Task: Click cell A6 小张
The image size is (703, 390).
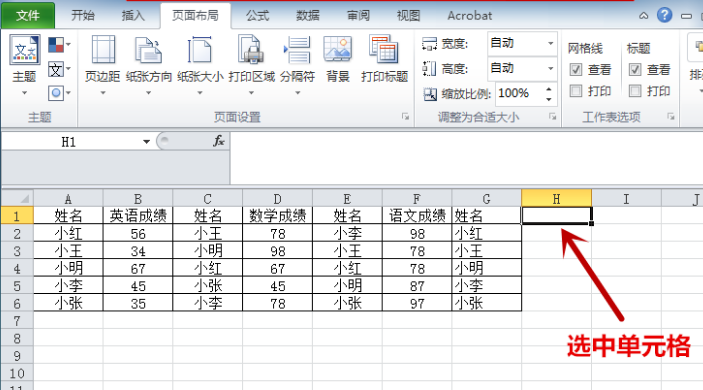Action: pyautogui.click(x=68, y=303)
